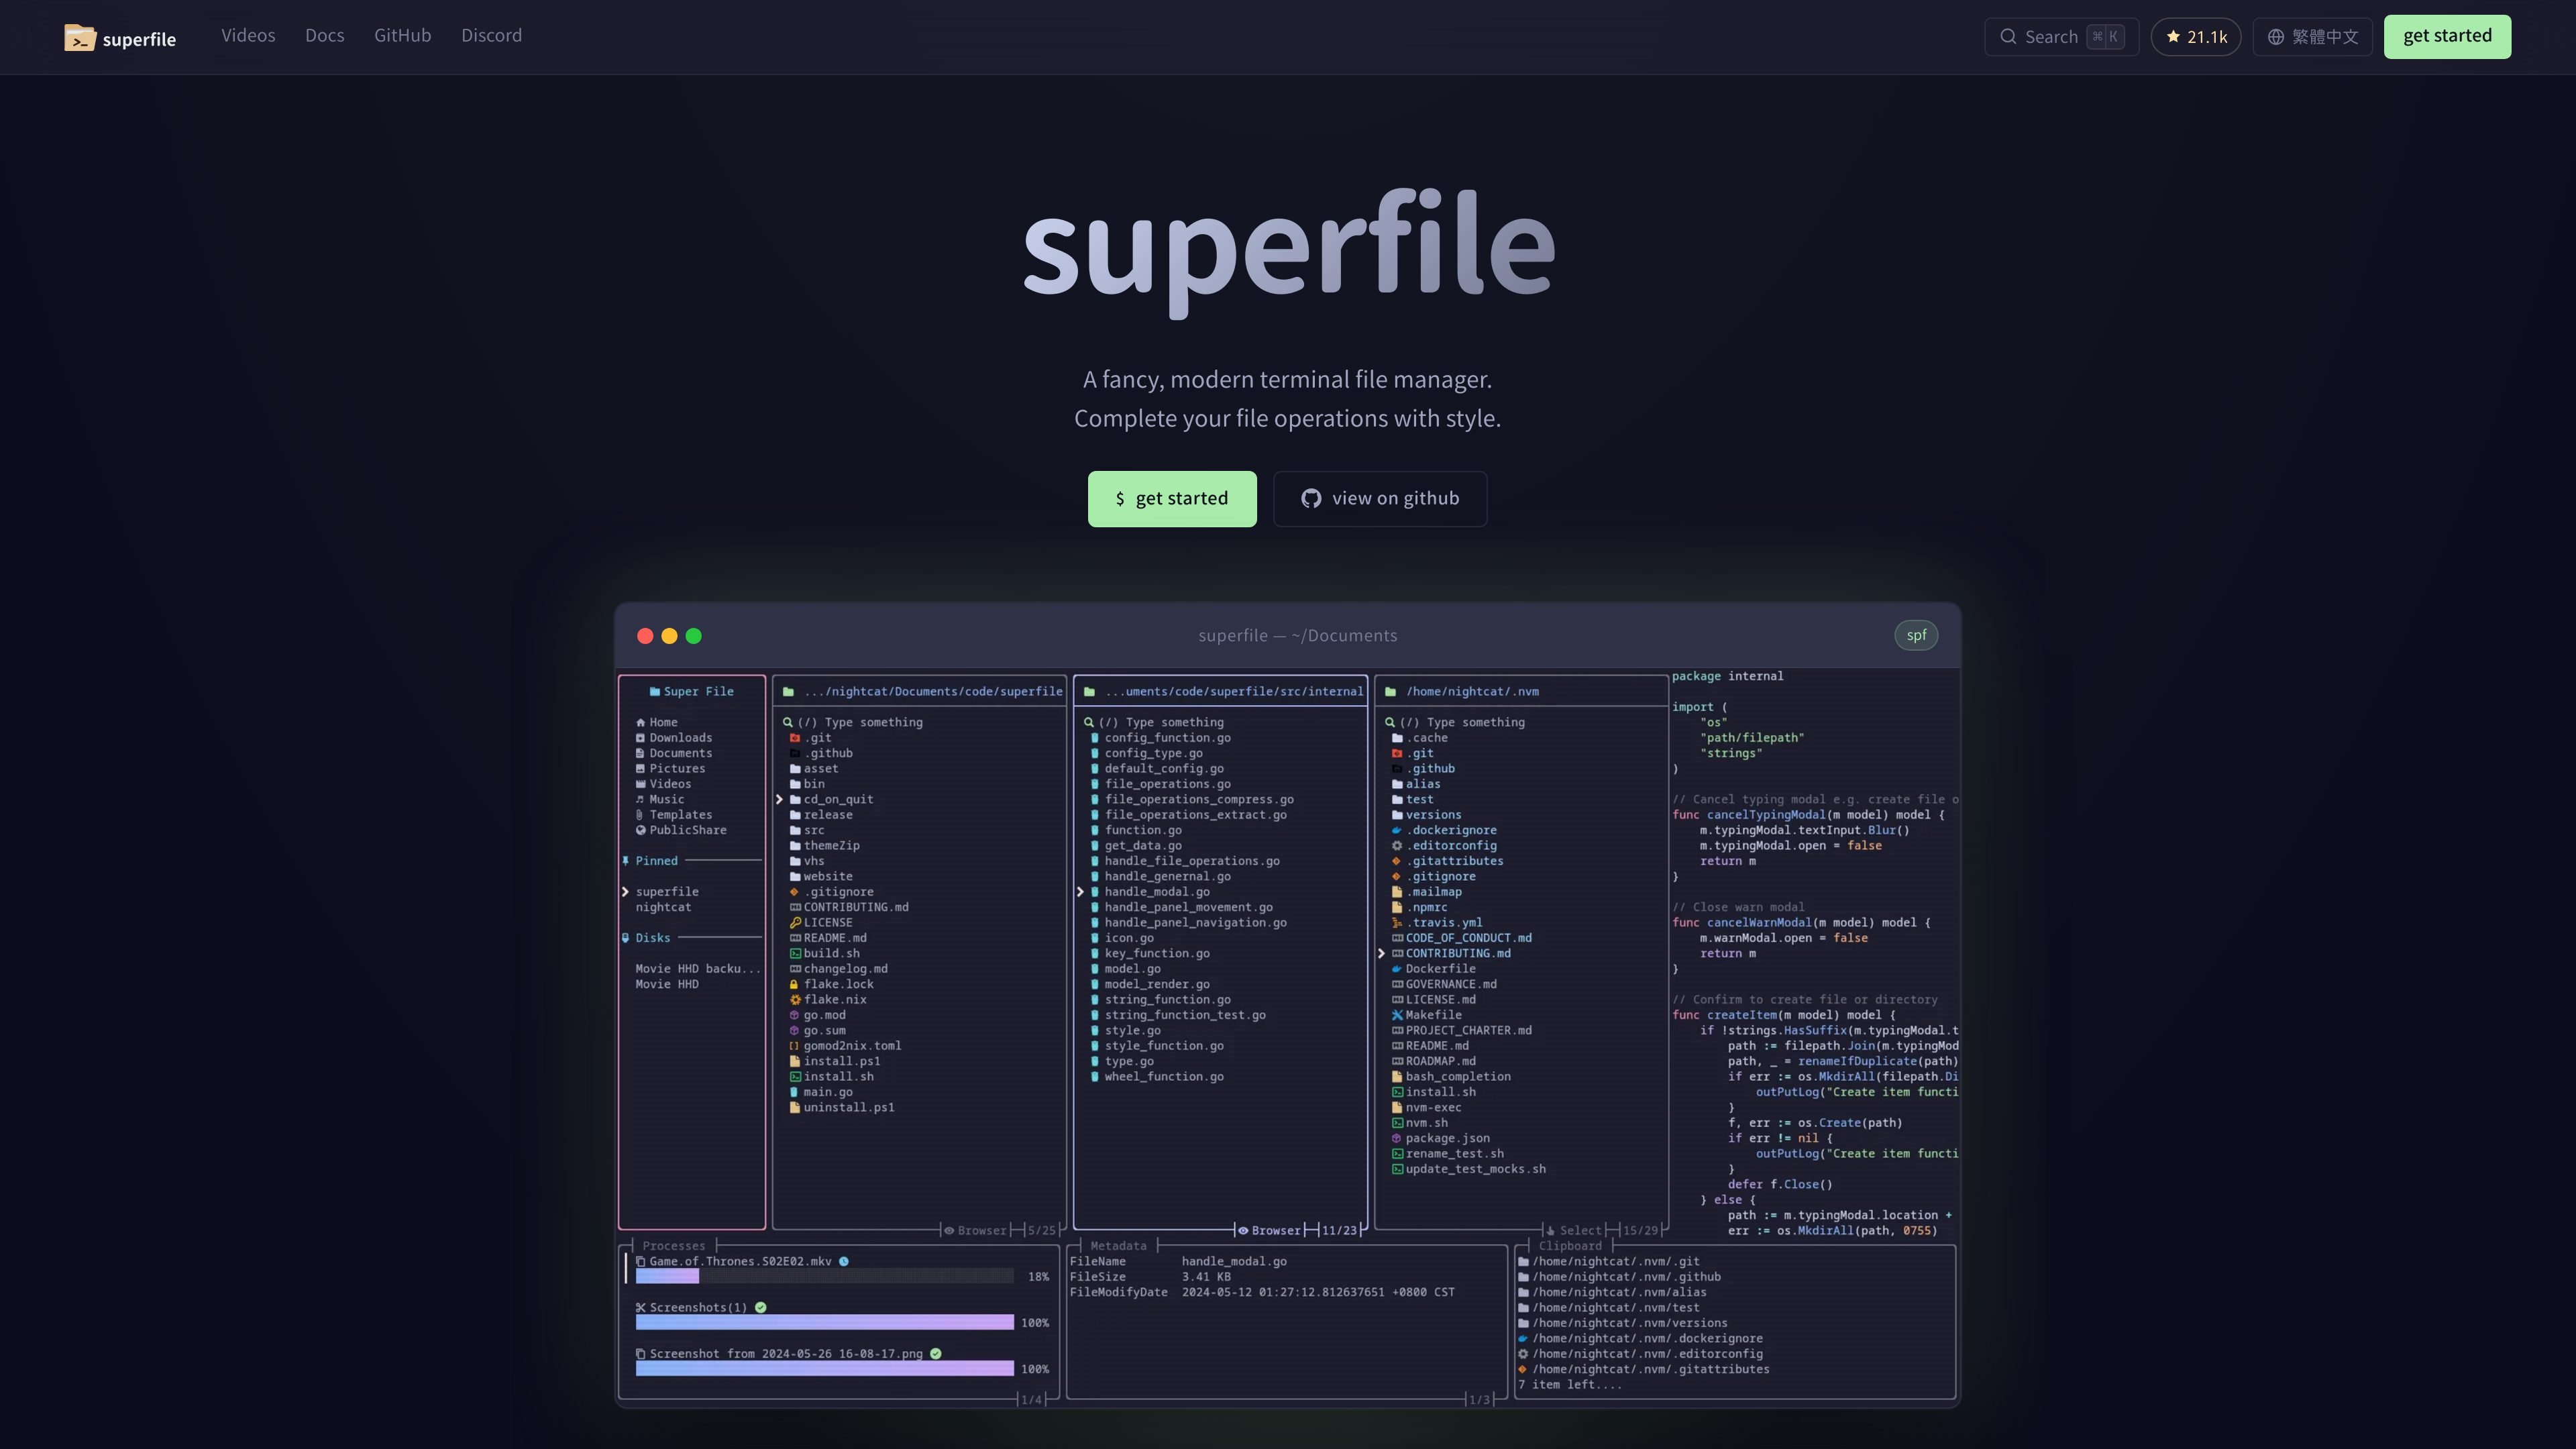Click the arrow next to cd_on_quit folder
Screen dimensions: 2576x1449
[780, 800]
